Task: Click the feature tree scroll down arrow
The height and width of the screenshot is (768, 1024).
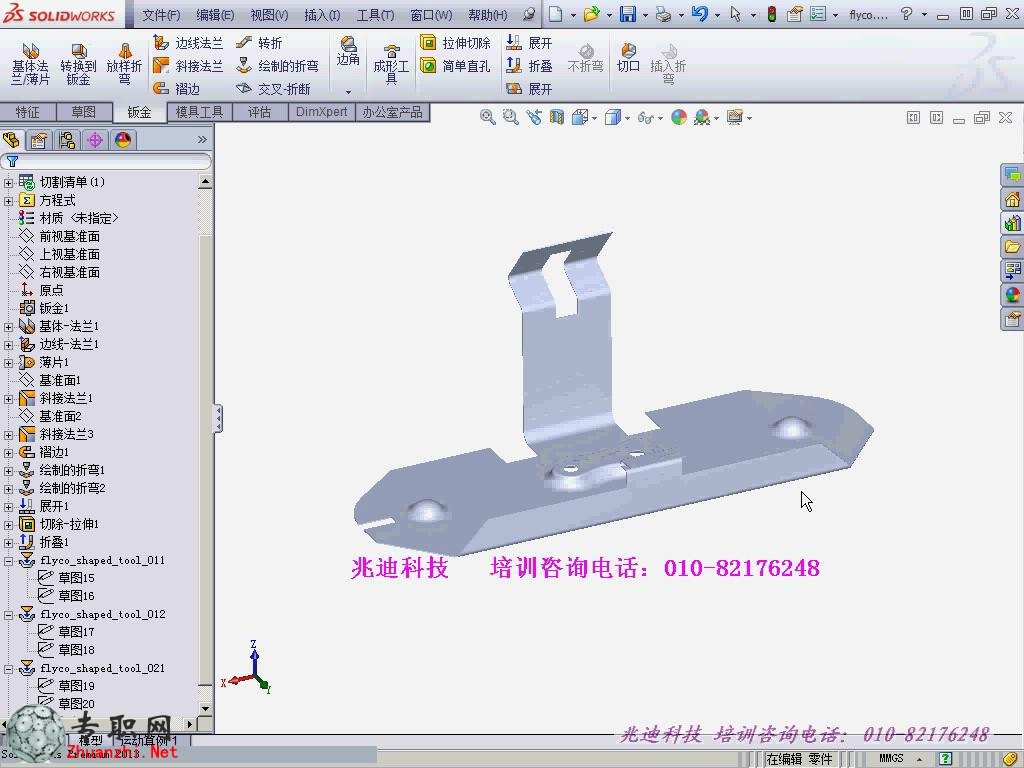Action: tap(206, 709)
